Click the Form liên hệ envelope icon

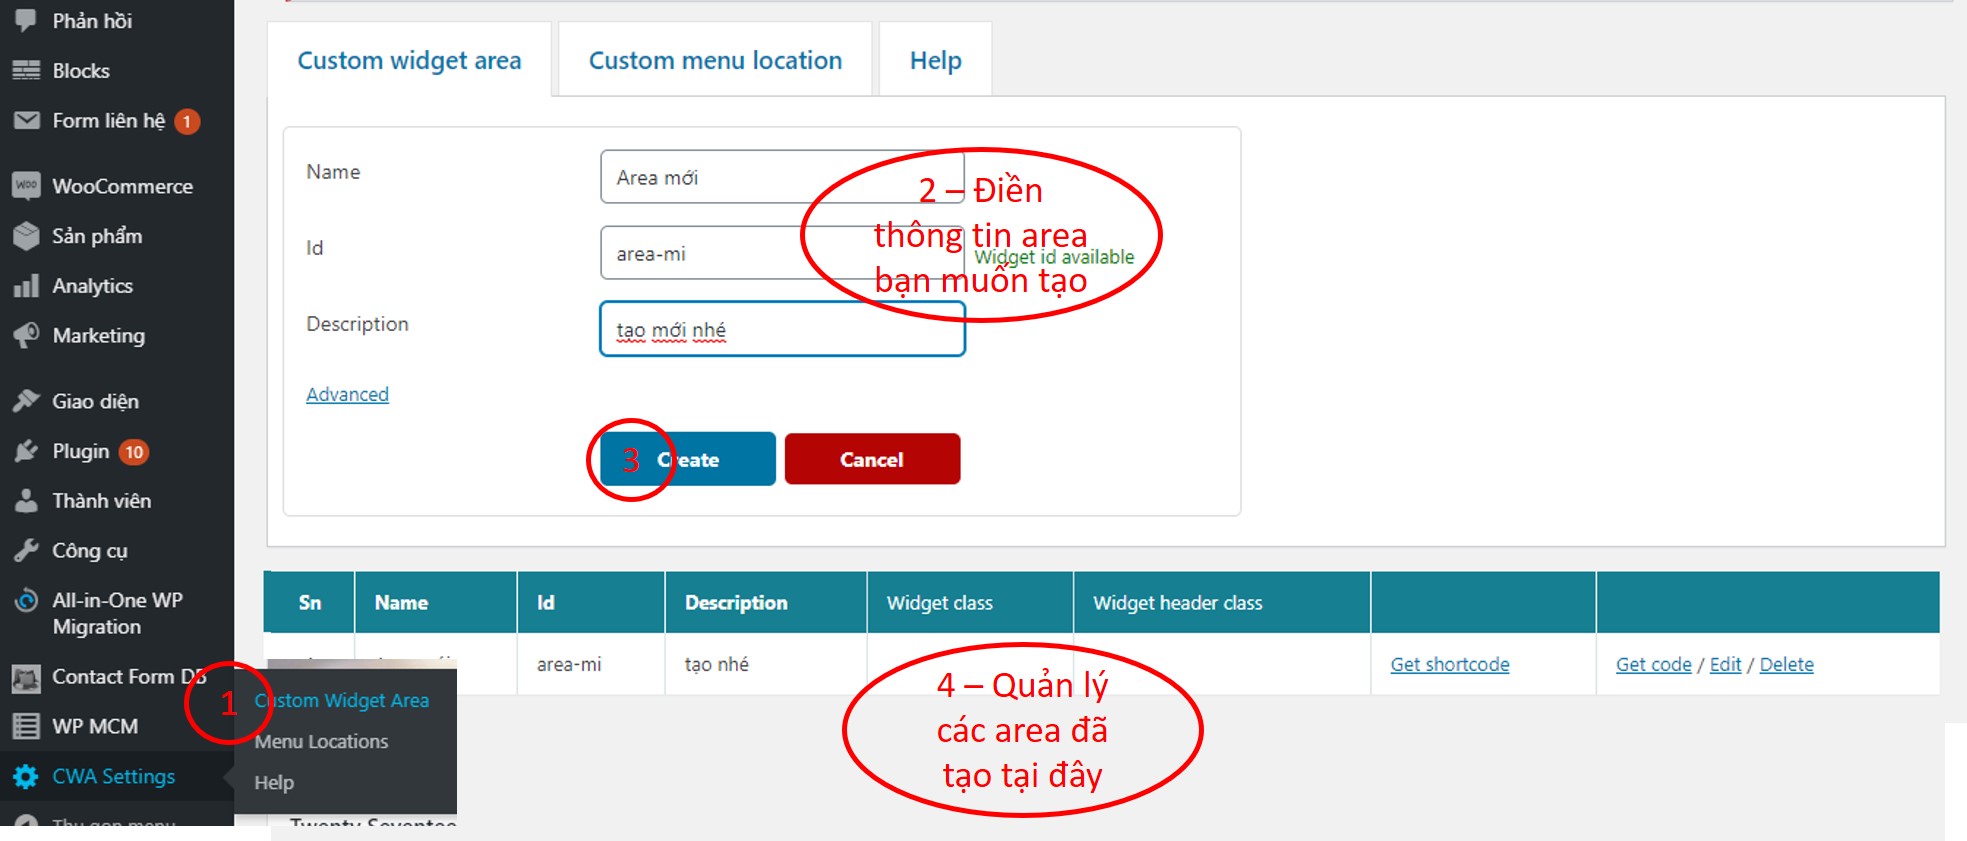[26, 121]
